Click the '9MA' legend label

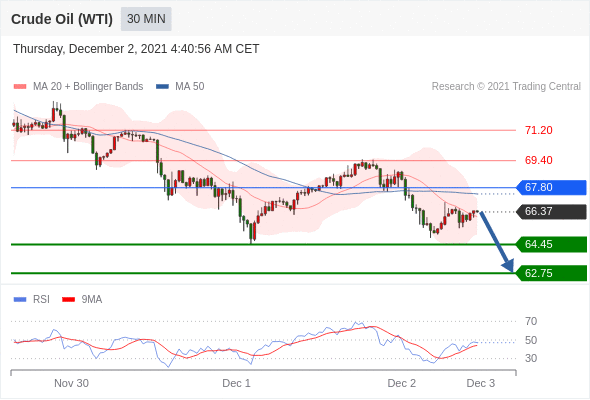pos(92,300)
